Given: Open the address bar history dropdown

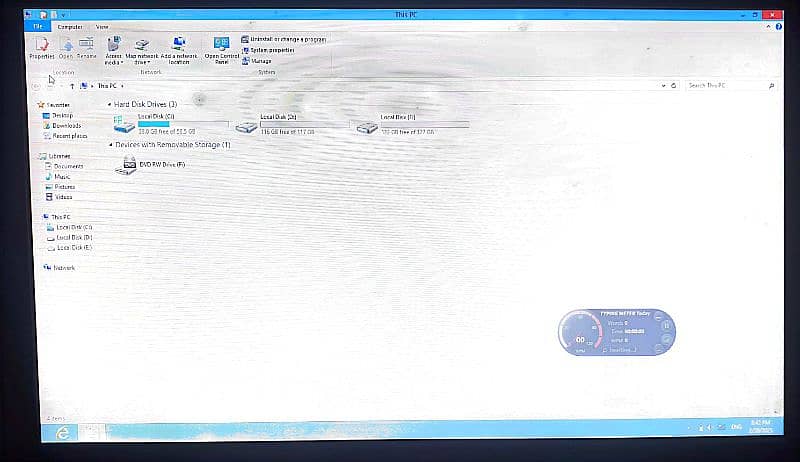Looking at the screenshot, I should pyautogui.click(x=661, y=86).
